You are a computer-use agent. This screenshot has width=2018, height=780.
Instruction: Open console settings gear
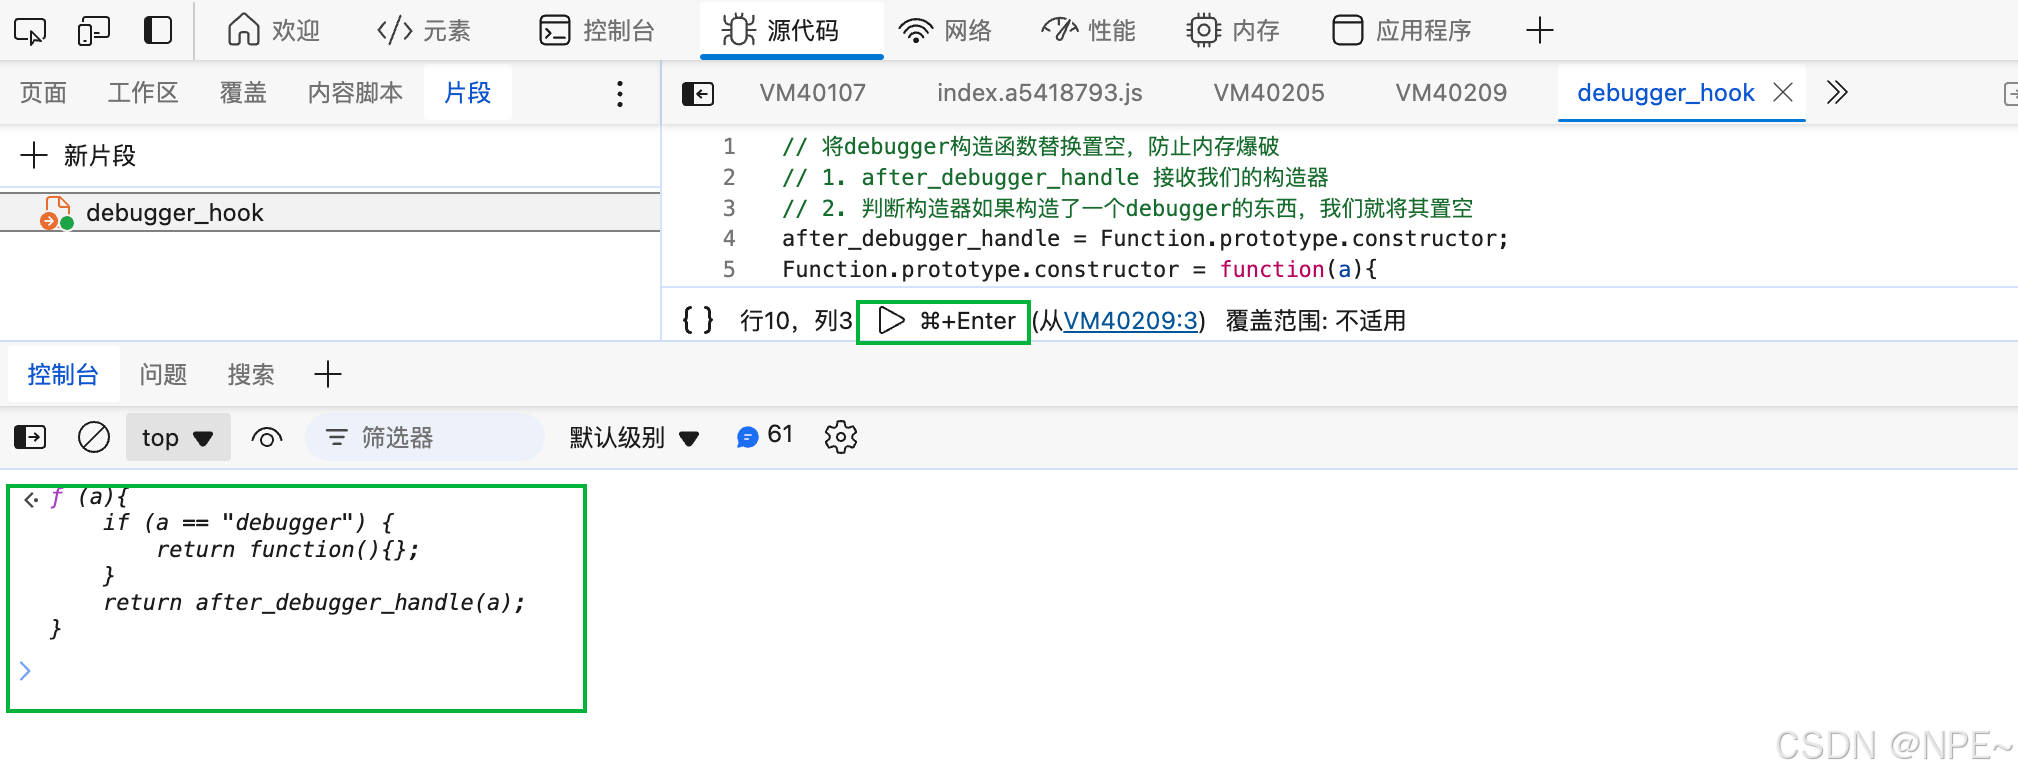pos(840,437)
